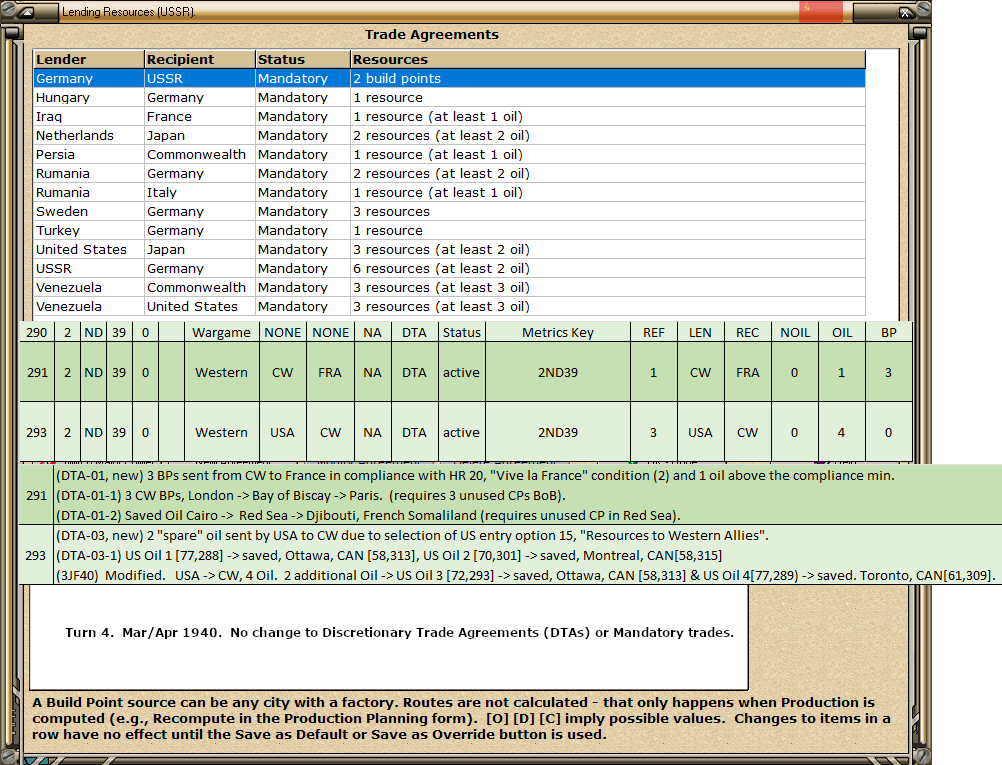Sort by the Recipient column header
The height and width of the screenshot is (765, 1002).
[x=200, y=59]
